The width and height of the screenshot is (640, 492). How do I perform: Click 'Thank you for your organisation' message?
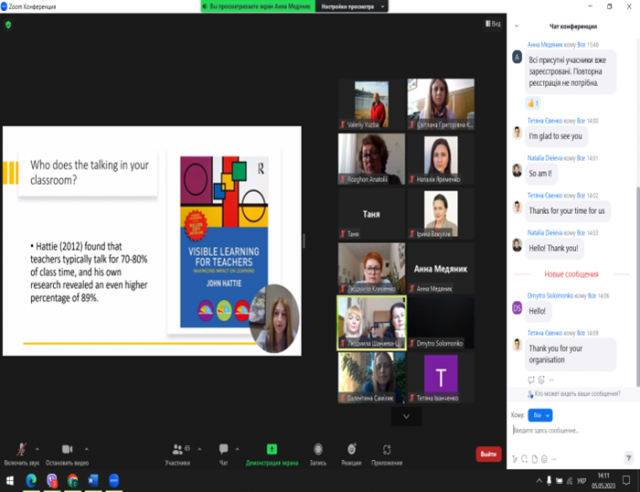pos(570,354)
